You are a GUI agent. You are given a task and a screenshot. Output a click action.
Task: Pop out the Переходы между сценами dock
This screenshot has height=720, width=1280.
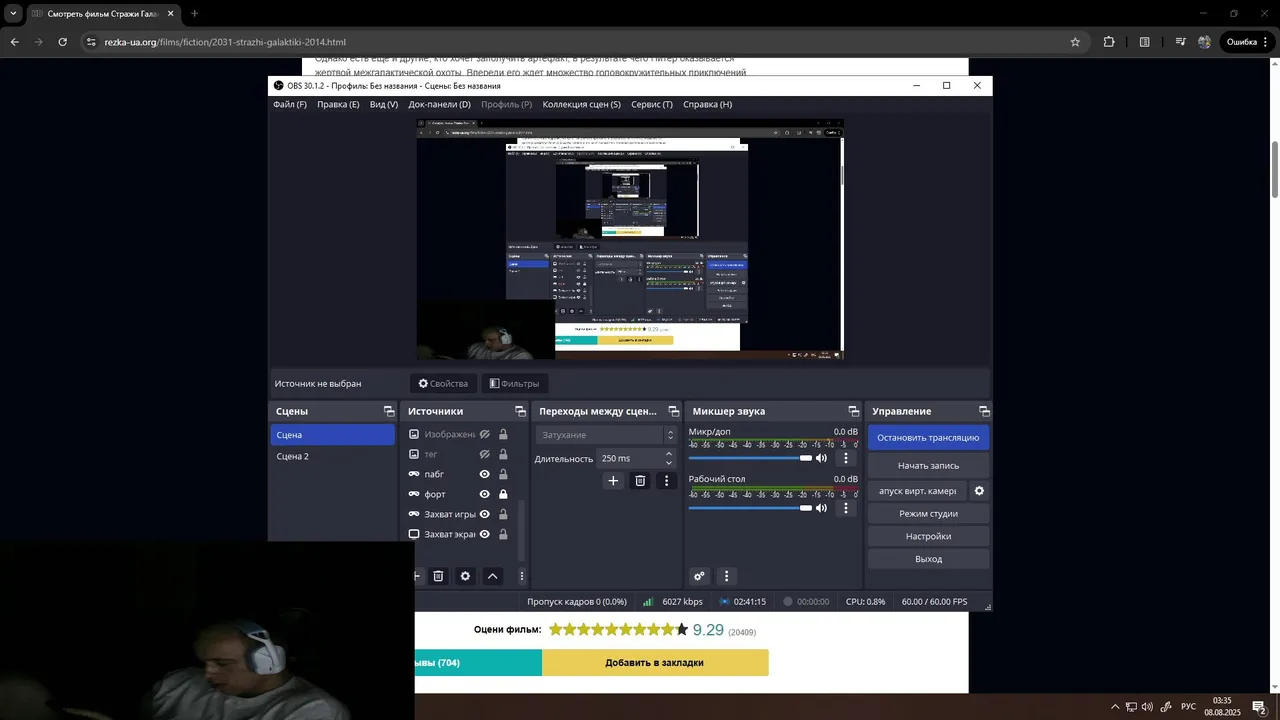(x=674, y=411)
